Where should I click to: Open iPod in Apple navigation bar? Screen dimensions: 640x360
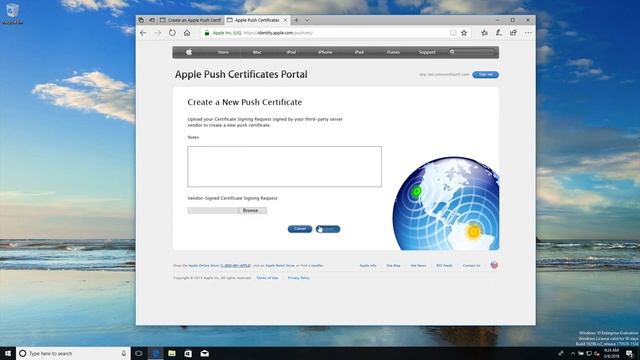[x=291, y=52]
